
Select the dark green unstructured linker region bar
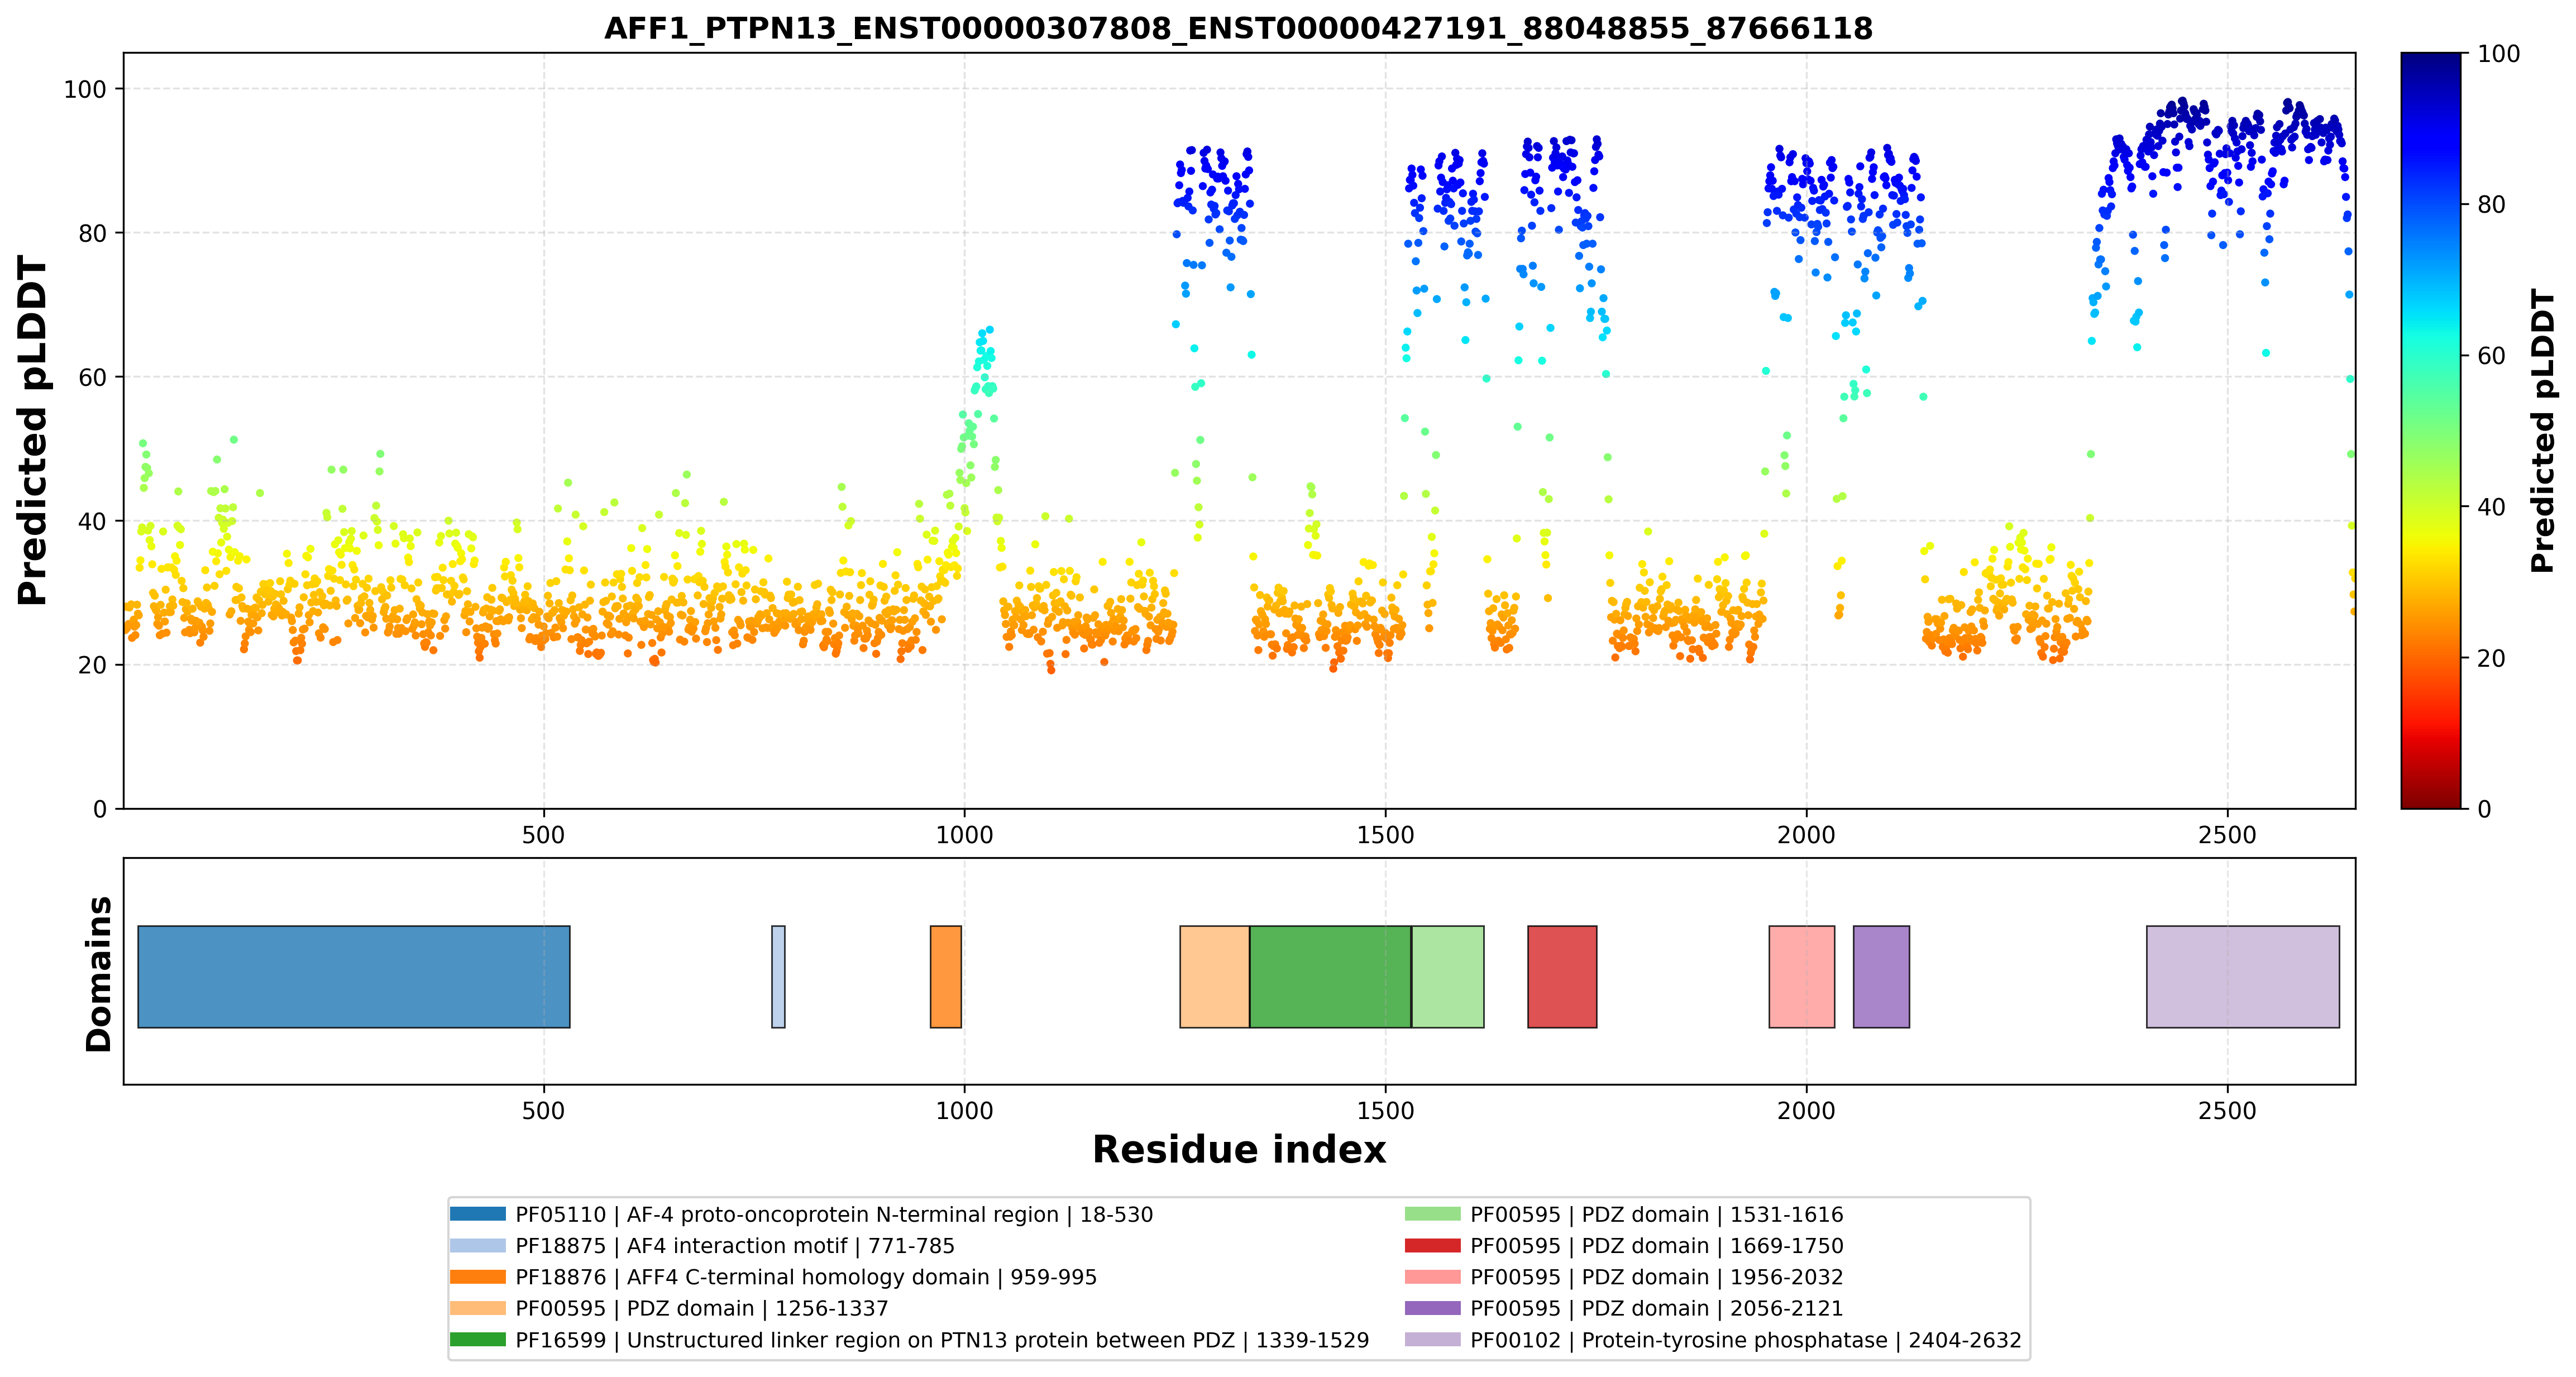point(1330,976)
